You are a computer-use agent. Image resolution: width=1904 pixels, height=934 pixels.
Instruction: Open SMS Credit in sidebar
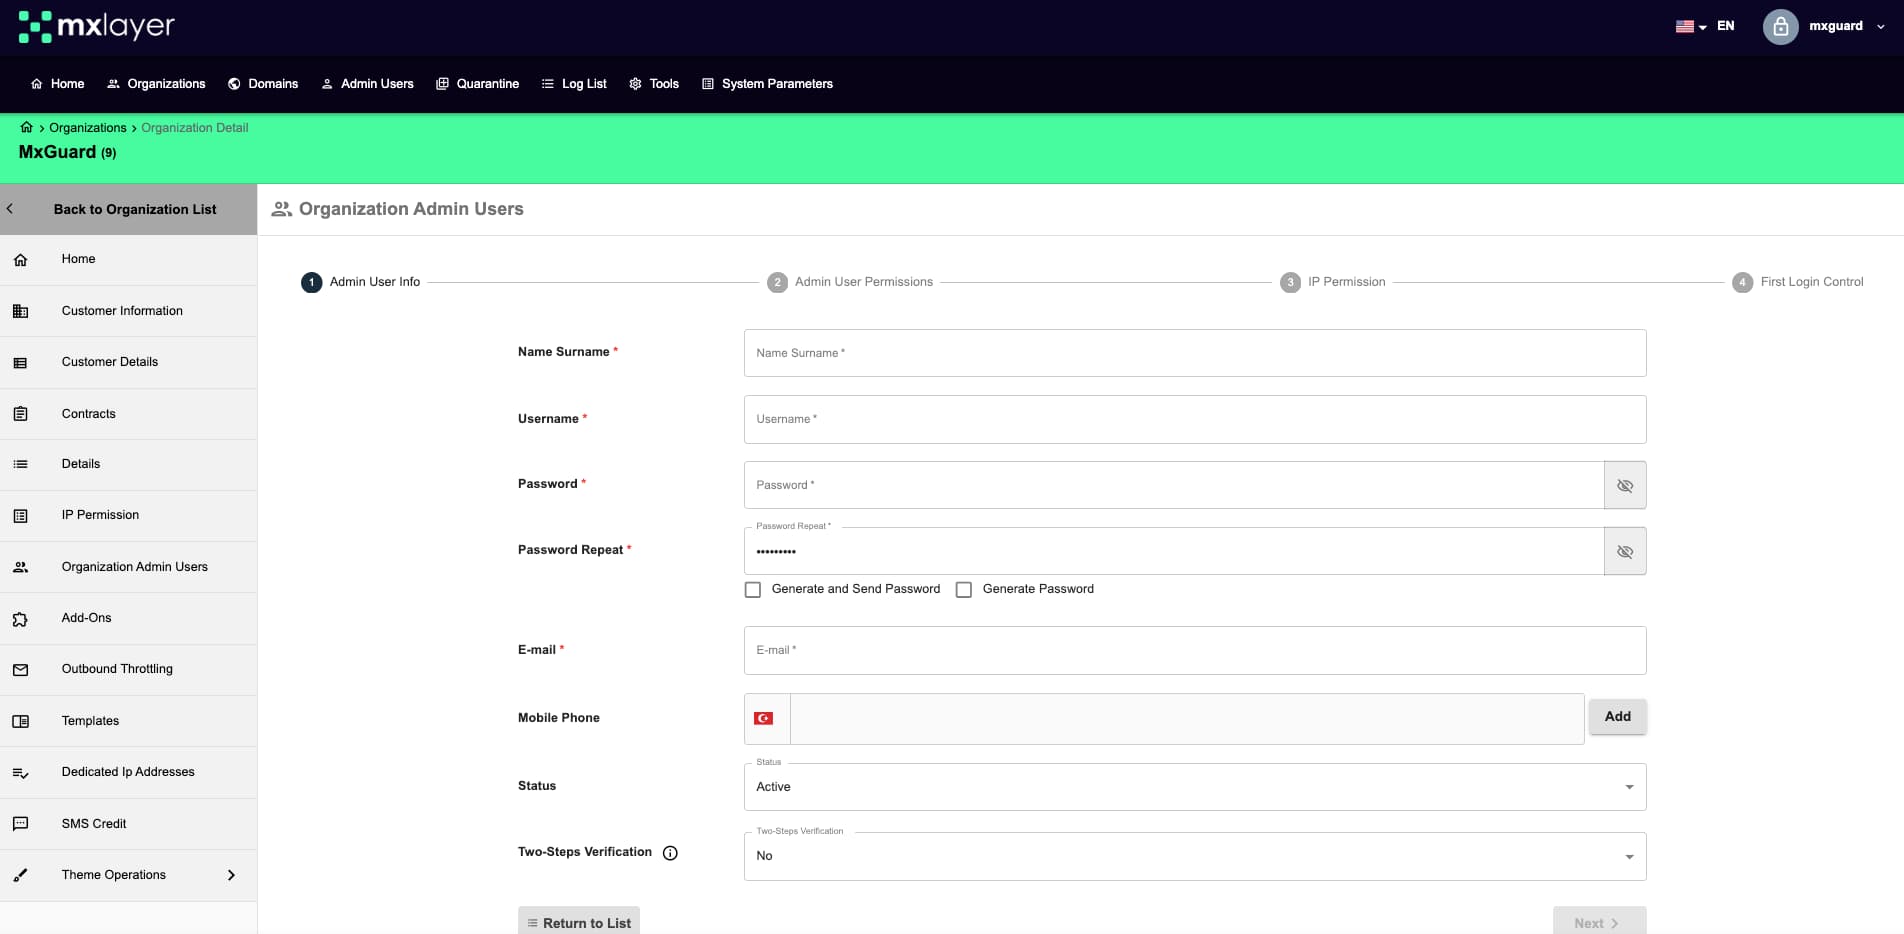pyautogui.click(x=128, y=824)
